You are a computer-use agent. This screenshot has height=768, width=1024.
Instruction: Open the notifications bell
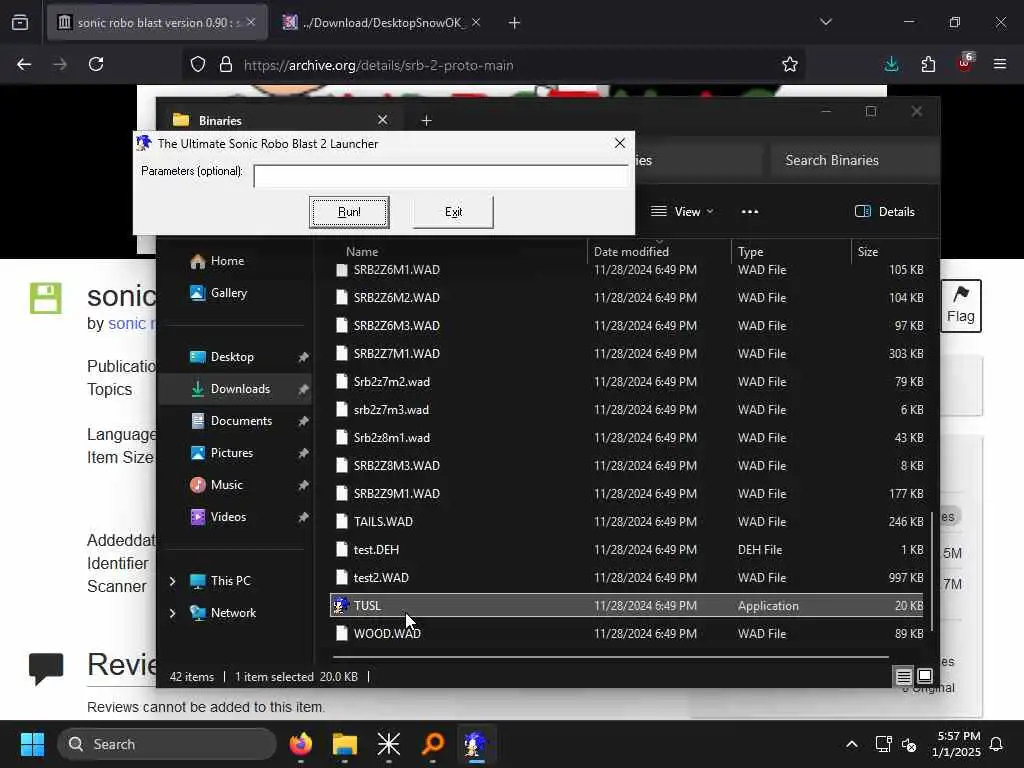pyautogui.click(x=997, y=744)
